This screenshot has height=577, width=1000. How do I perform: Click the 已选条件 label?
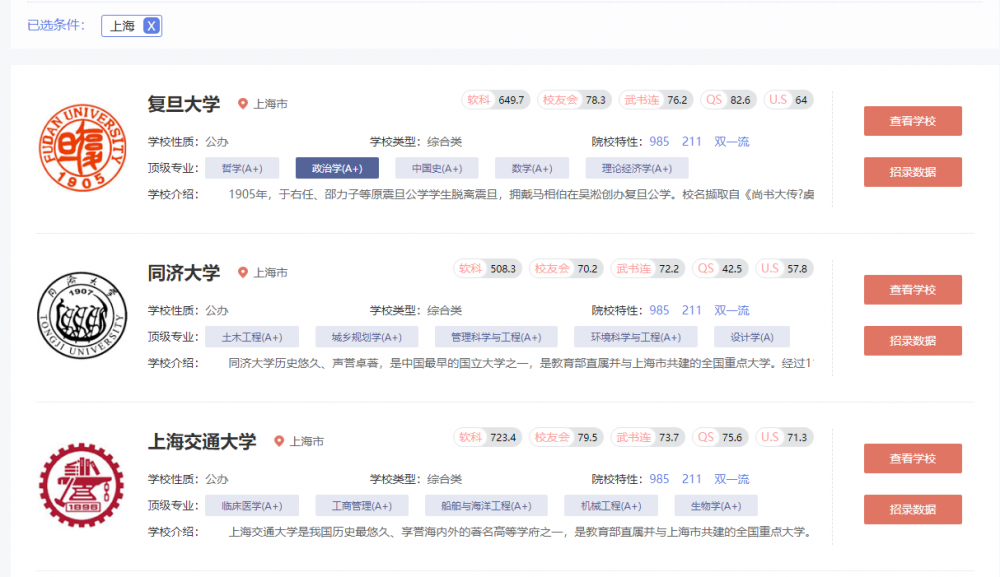pyautogui.click(x=55, y=26)
